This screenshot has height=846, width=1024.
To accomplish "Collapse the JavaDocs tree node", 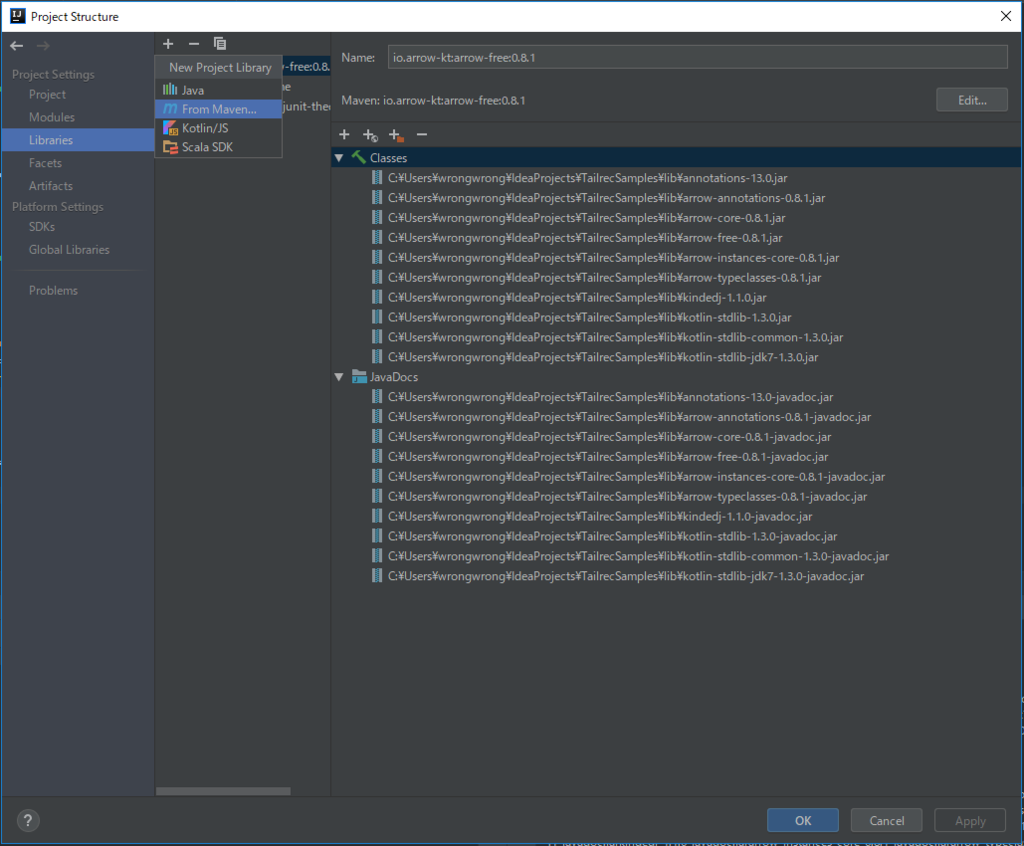I will pos(339,377).
